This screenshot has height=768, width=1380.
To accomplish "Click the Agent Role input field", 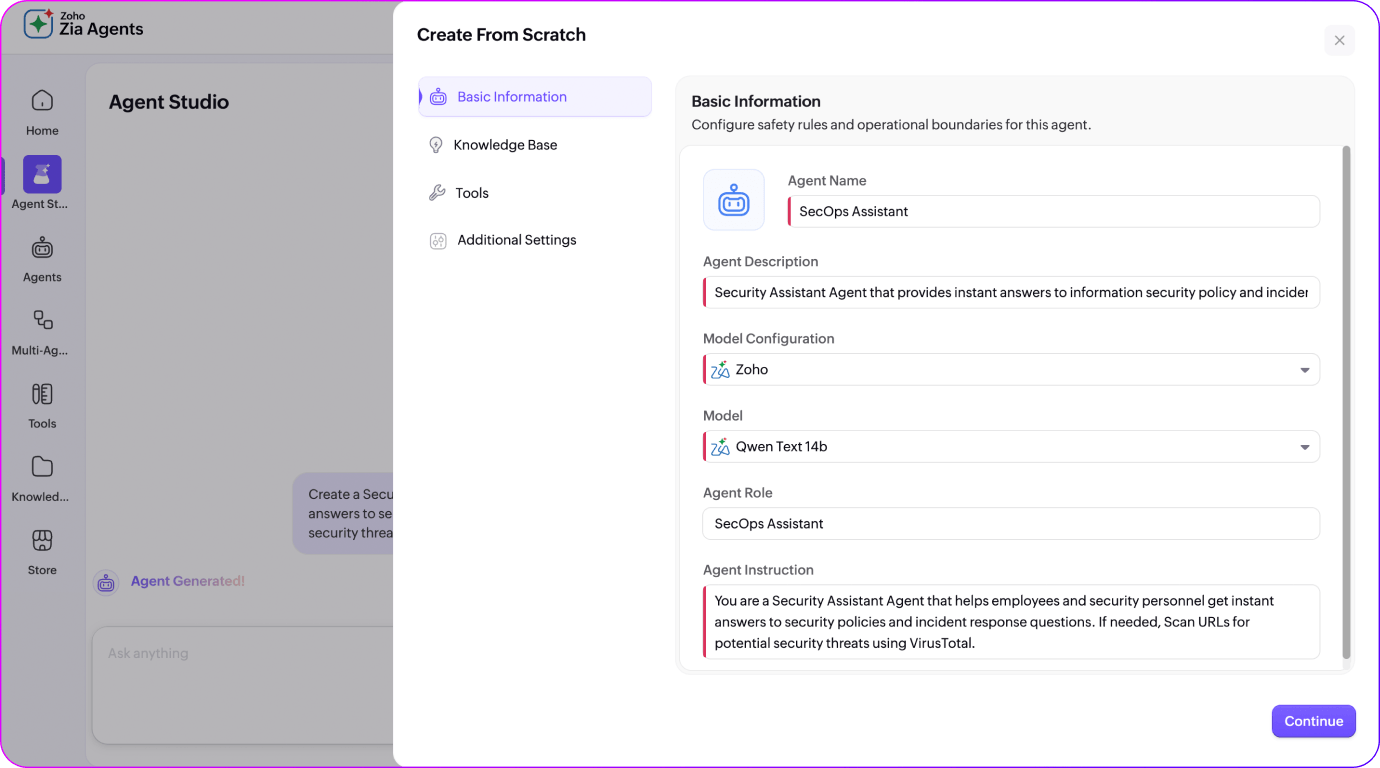I will coord(1011,523).
